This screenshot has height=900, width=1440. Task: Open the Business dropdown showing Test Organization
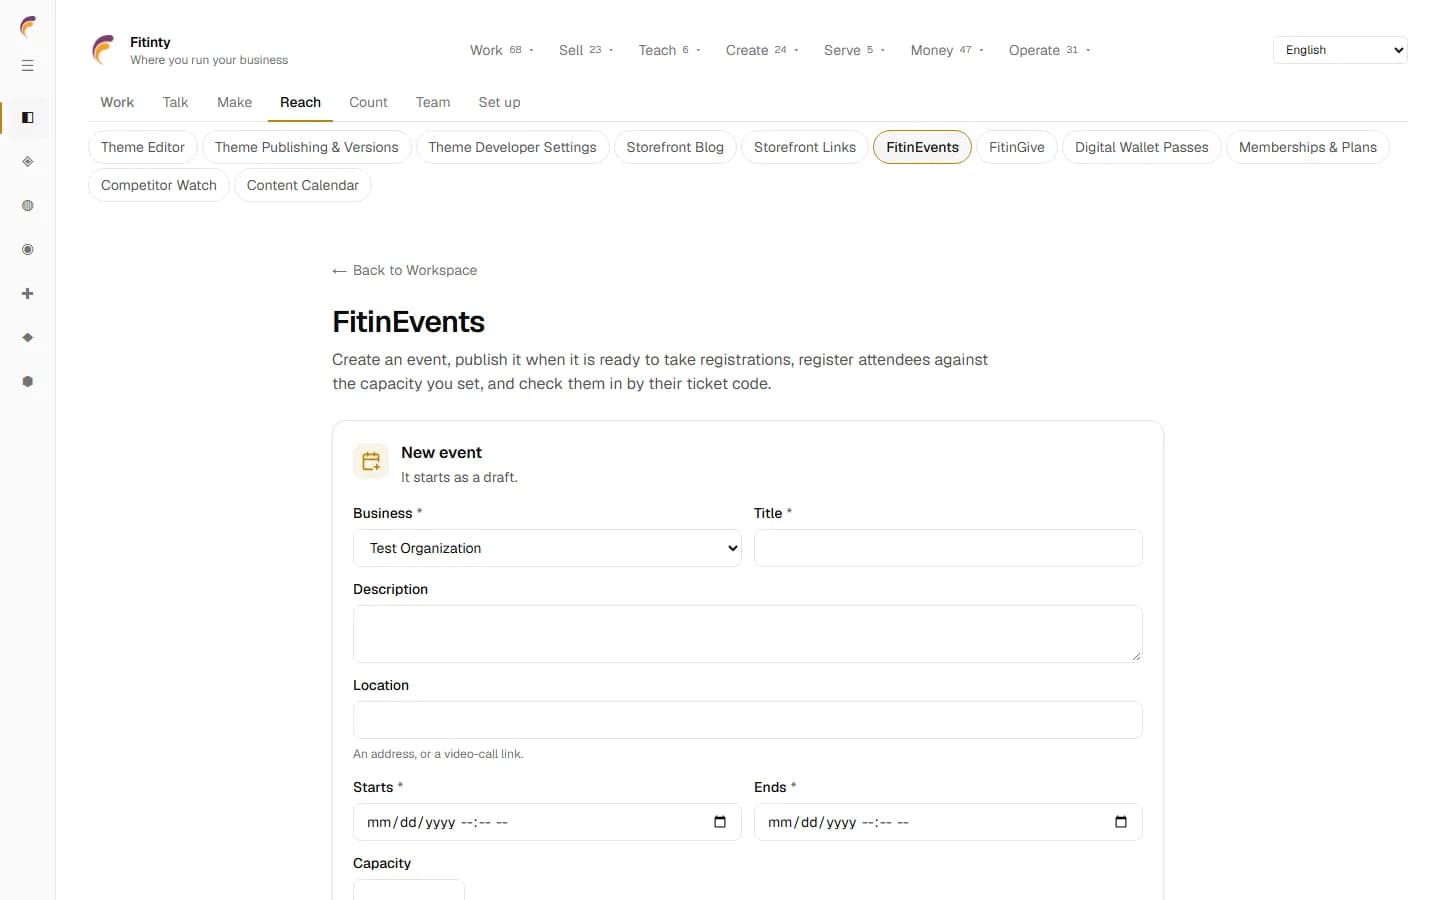tap(547, 548)
